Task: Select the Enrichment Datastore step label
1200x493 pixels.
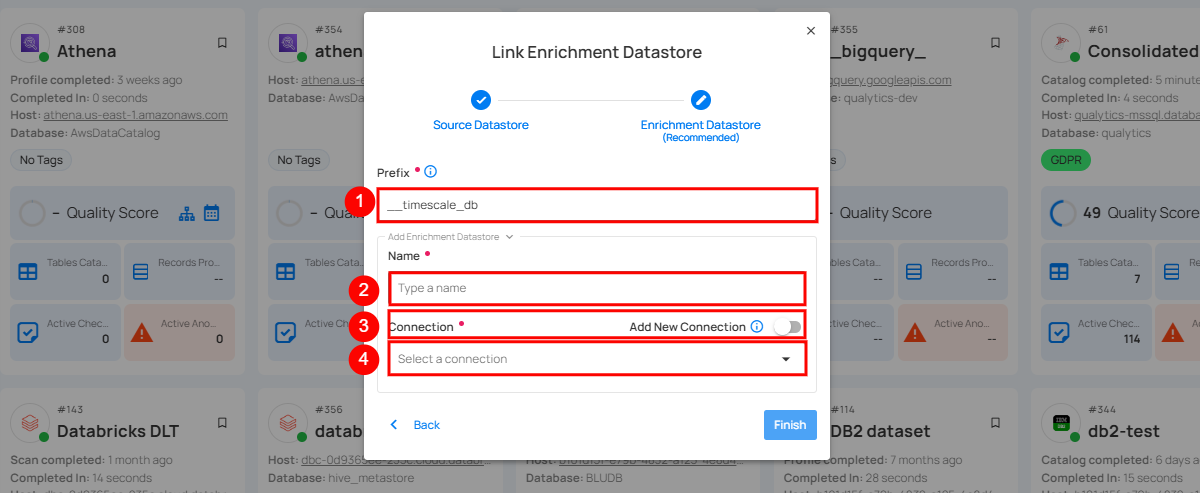Action: pos(700,125)
